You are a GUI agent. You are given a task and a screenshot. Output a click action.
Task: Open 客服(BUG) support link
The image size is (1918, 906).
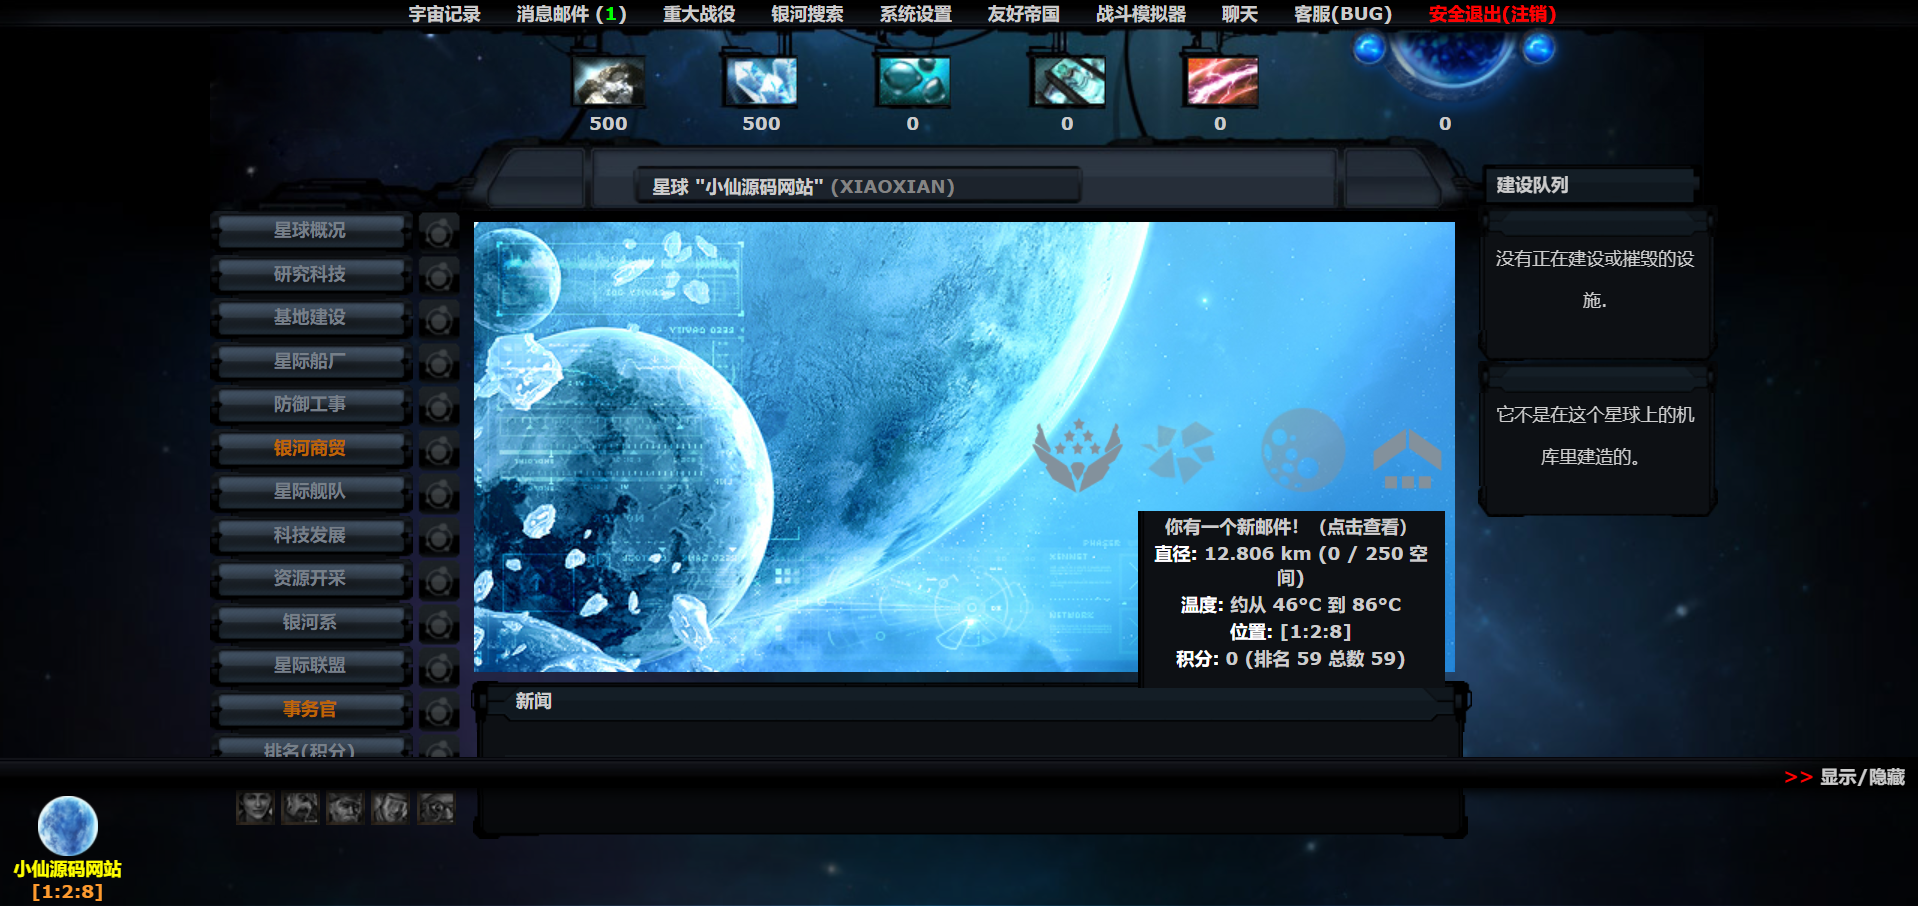tap(1343, 14)
